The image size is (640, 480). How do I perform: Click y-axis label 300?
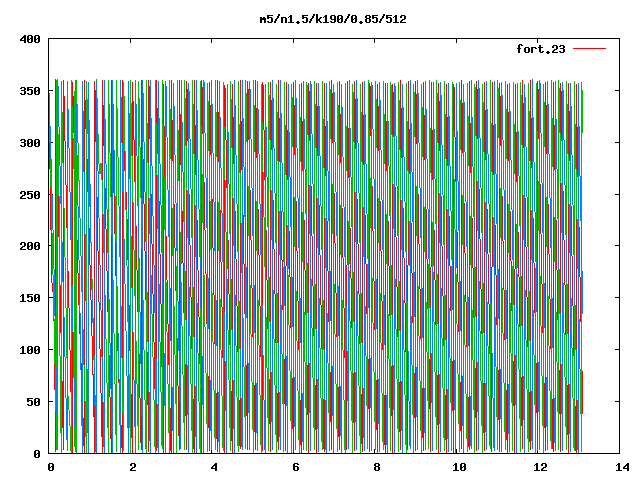[30, 143]
